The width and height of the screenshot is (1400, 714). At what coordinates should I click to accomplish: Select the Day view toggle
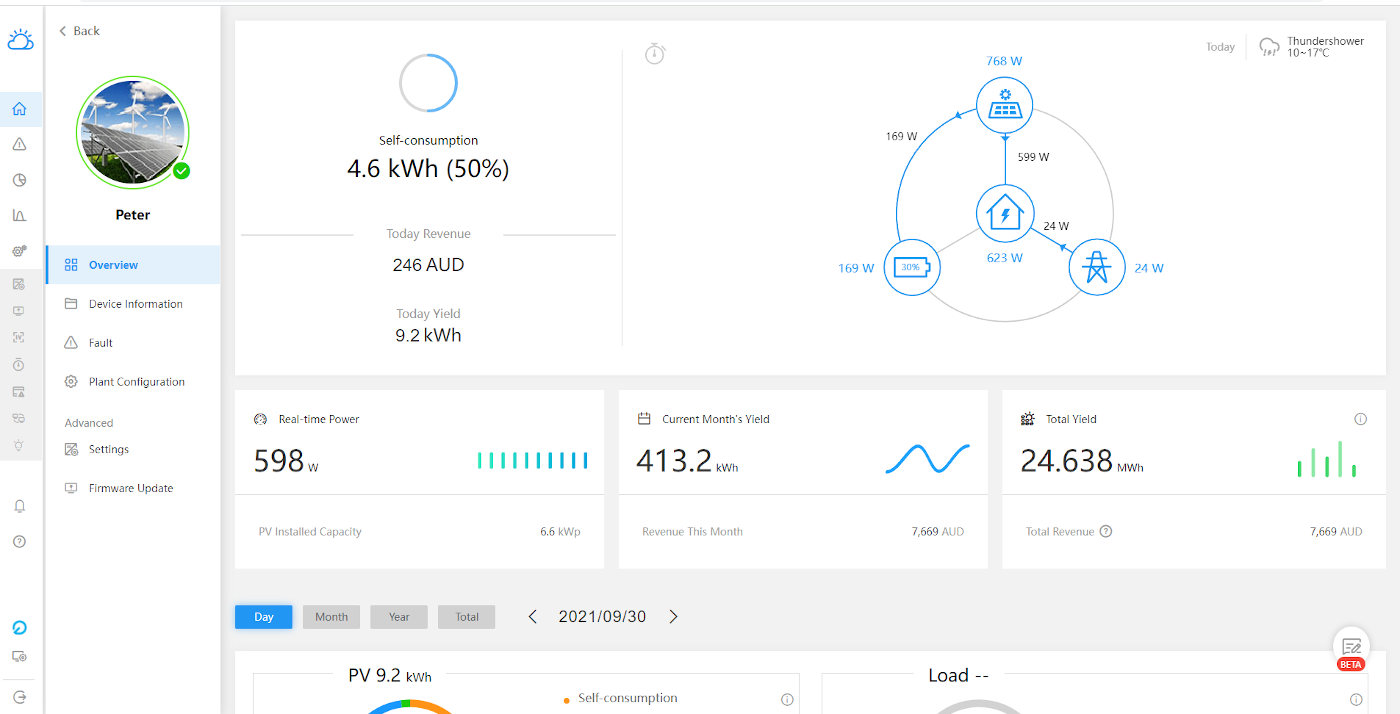263,617
